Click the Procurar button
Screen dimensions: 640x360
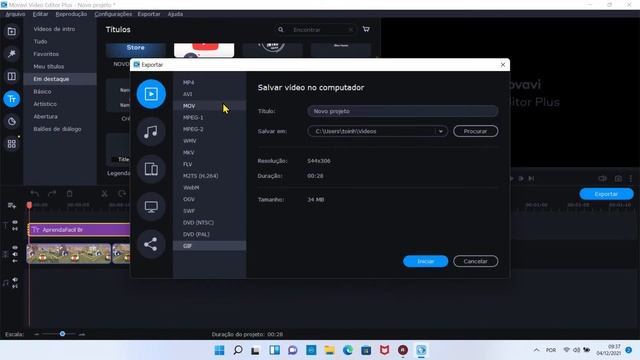click(x=476, y=131)
